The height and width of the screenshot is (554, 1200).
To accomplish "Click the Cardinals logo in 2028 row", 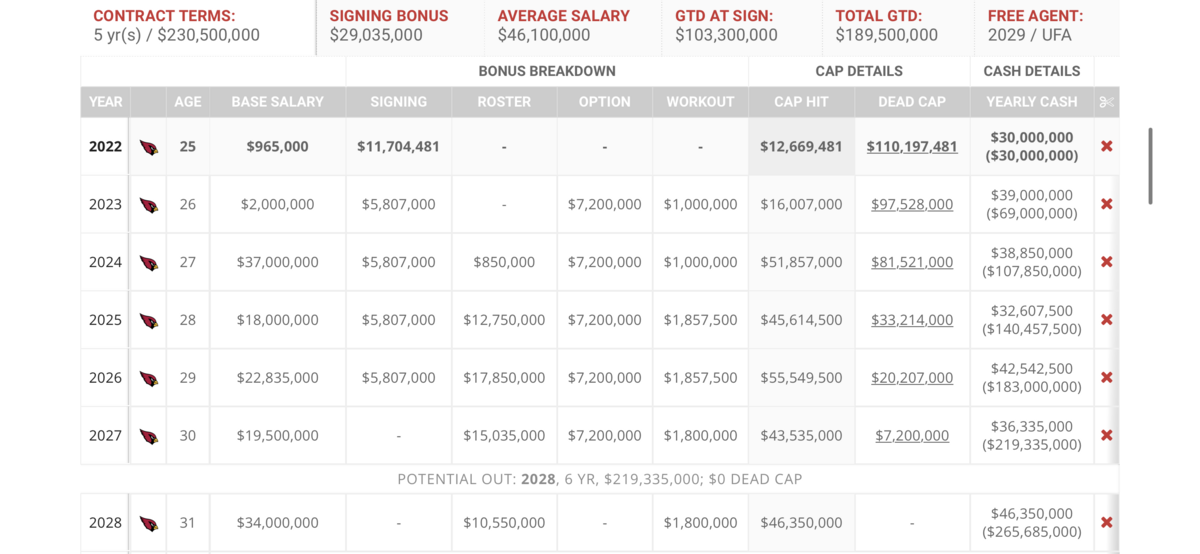I will coord(149,523).
